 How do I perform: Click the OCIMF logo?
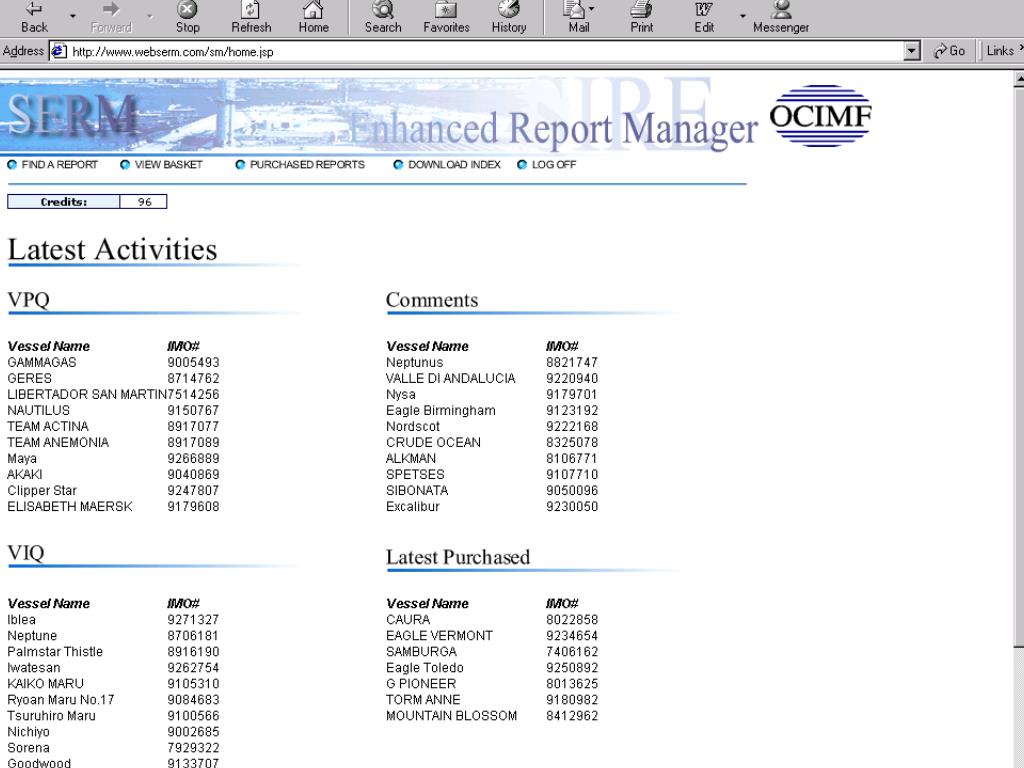point(820,116)
